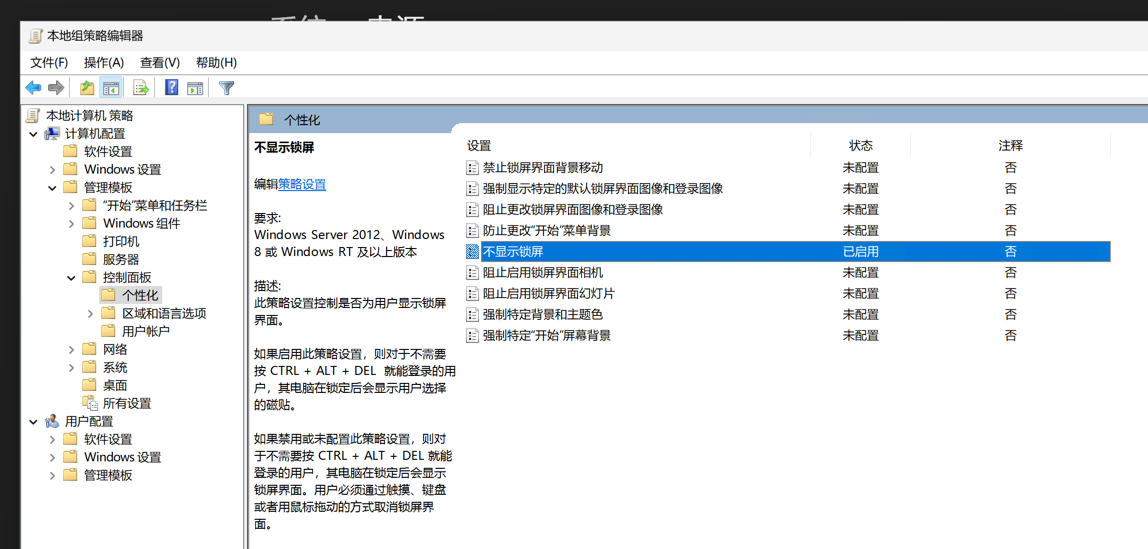Sort list by the 状态 column header
Viewport: 1148px width, 549px height.
(860, 146)
